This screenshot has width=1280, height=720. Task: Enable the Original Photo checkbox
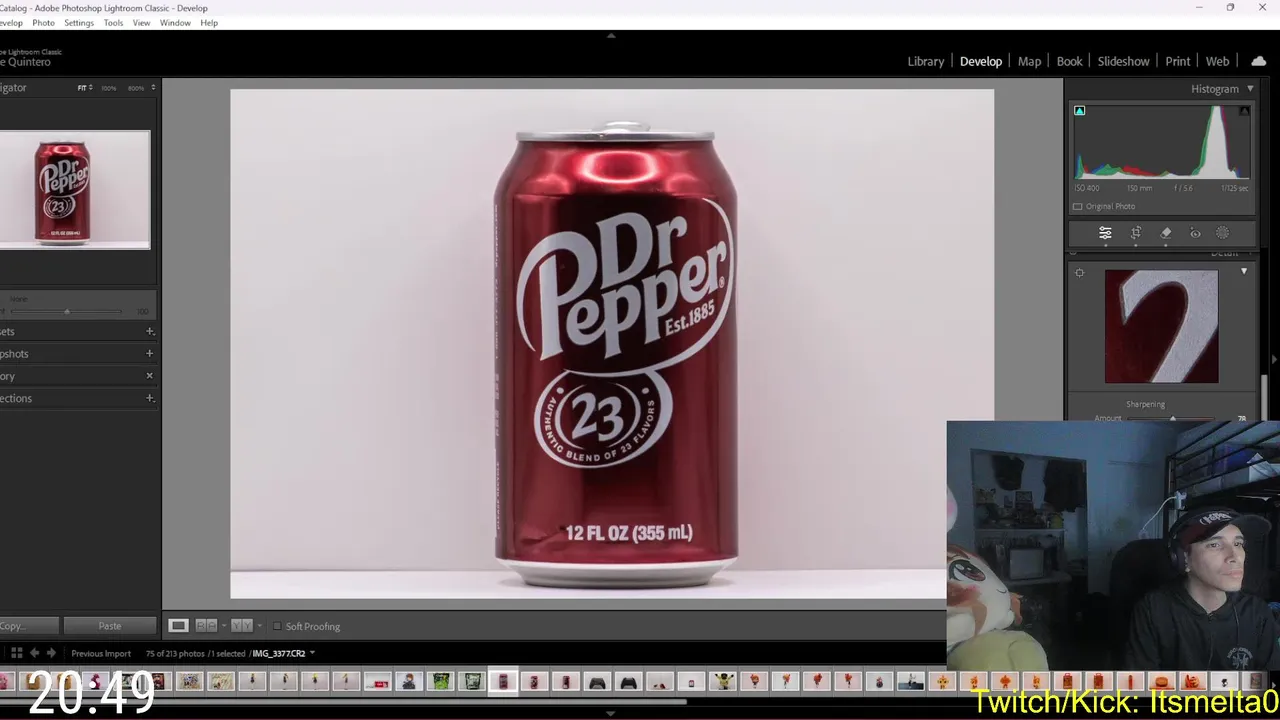click(x=1078, y=206)
